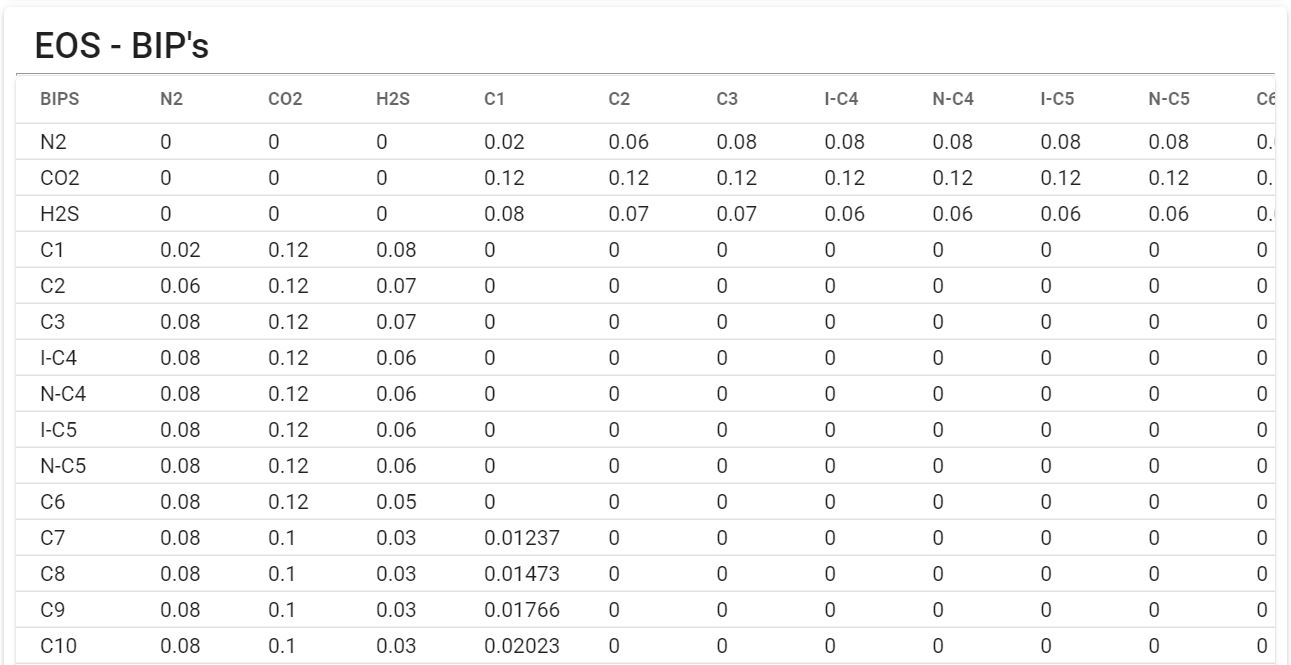Click the I-C4 column header
This screenshot has height=665, width=1291.
(x=841, y=99)
